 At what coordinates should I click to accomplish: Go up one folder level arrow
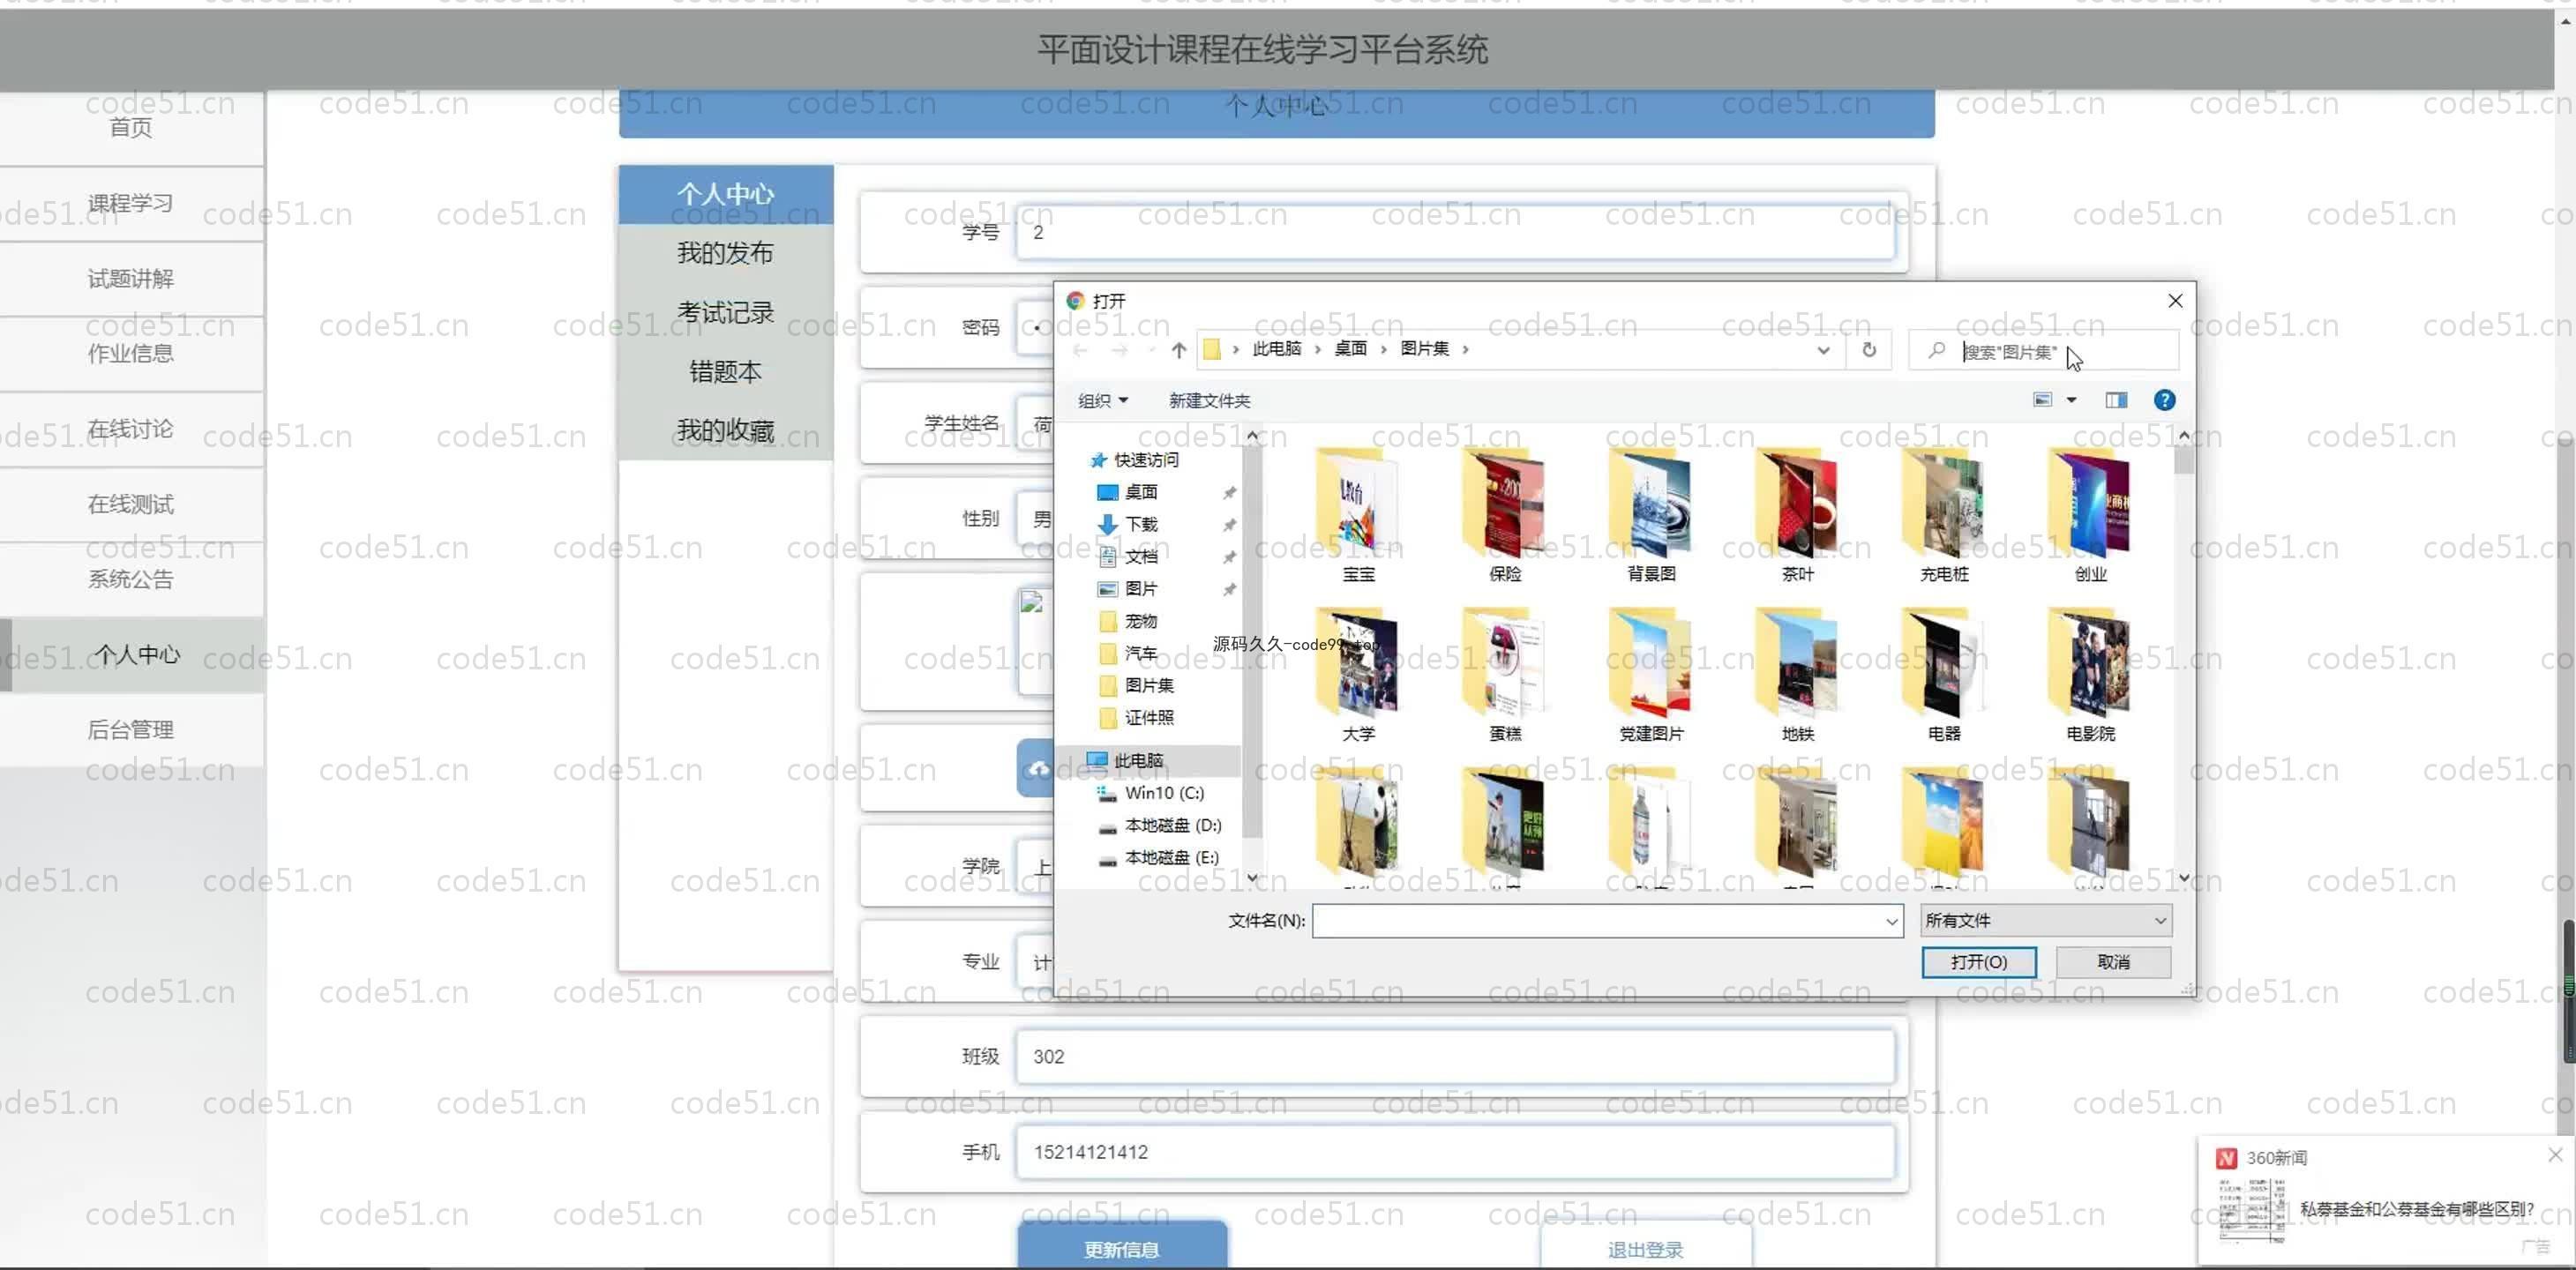click(x=1178, y=350)
